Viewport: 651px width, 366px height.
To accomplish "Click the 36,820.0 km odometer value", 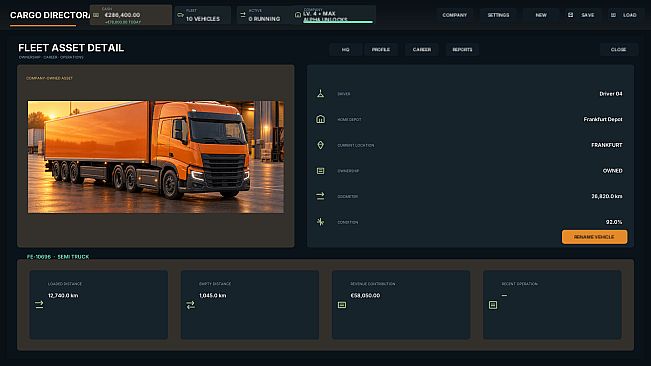I will click(607, 196).
